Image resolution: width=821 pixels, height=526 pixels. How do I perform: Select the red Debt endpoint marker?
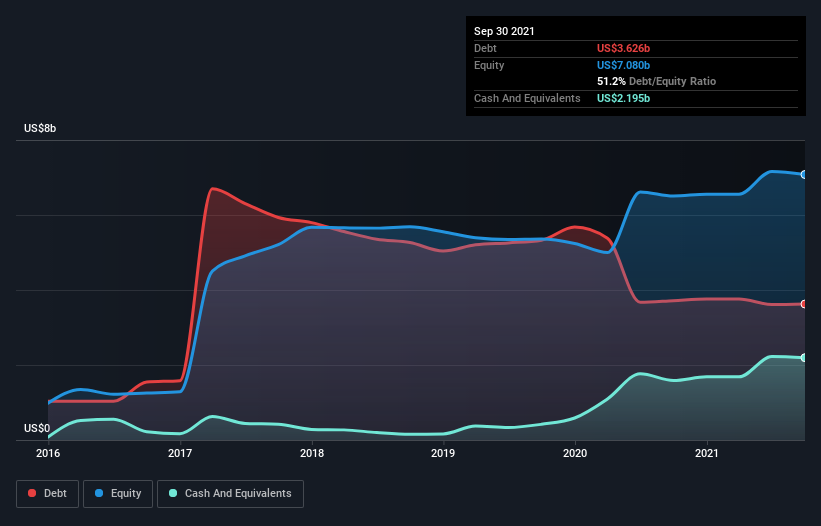click(804, 304)
